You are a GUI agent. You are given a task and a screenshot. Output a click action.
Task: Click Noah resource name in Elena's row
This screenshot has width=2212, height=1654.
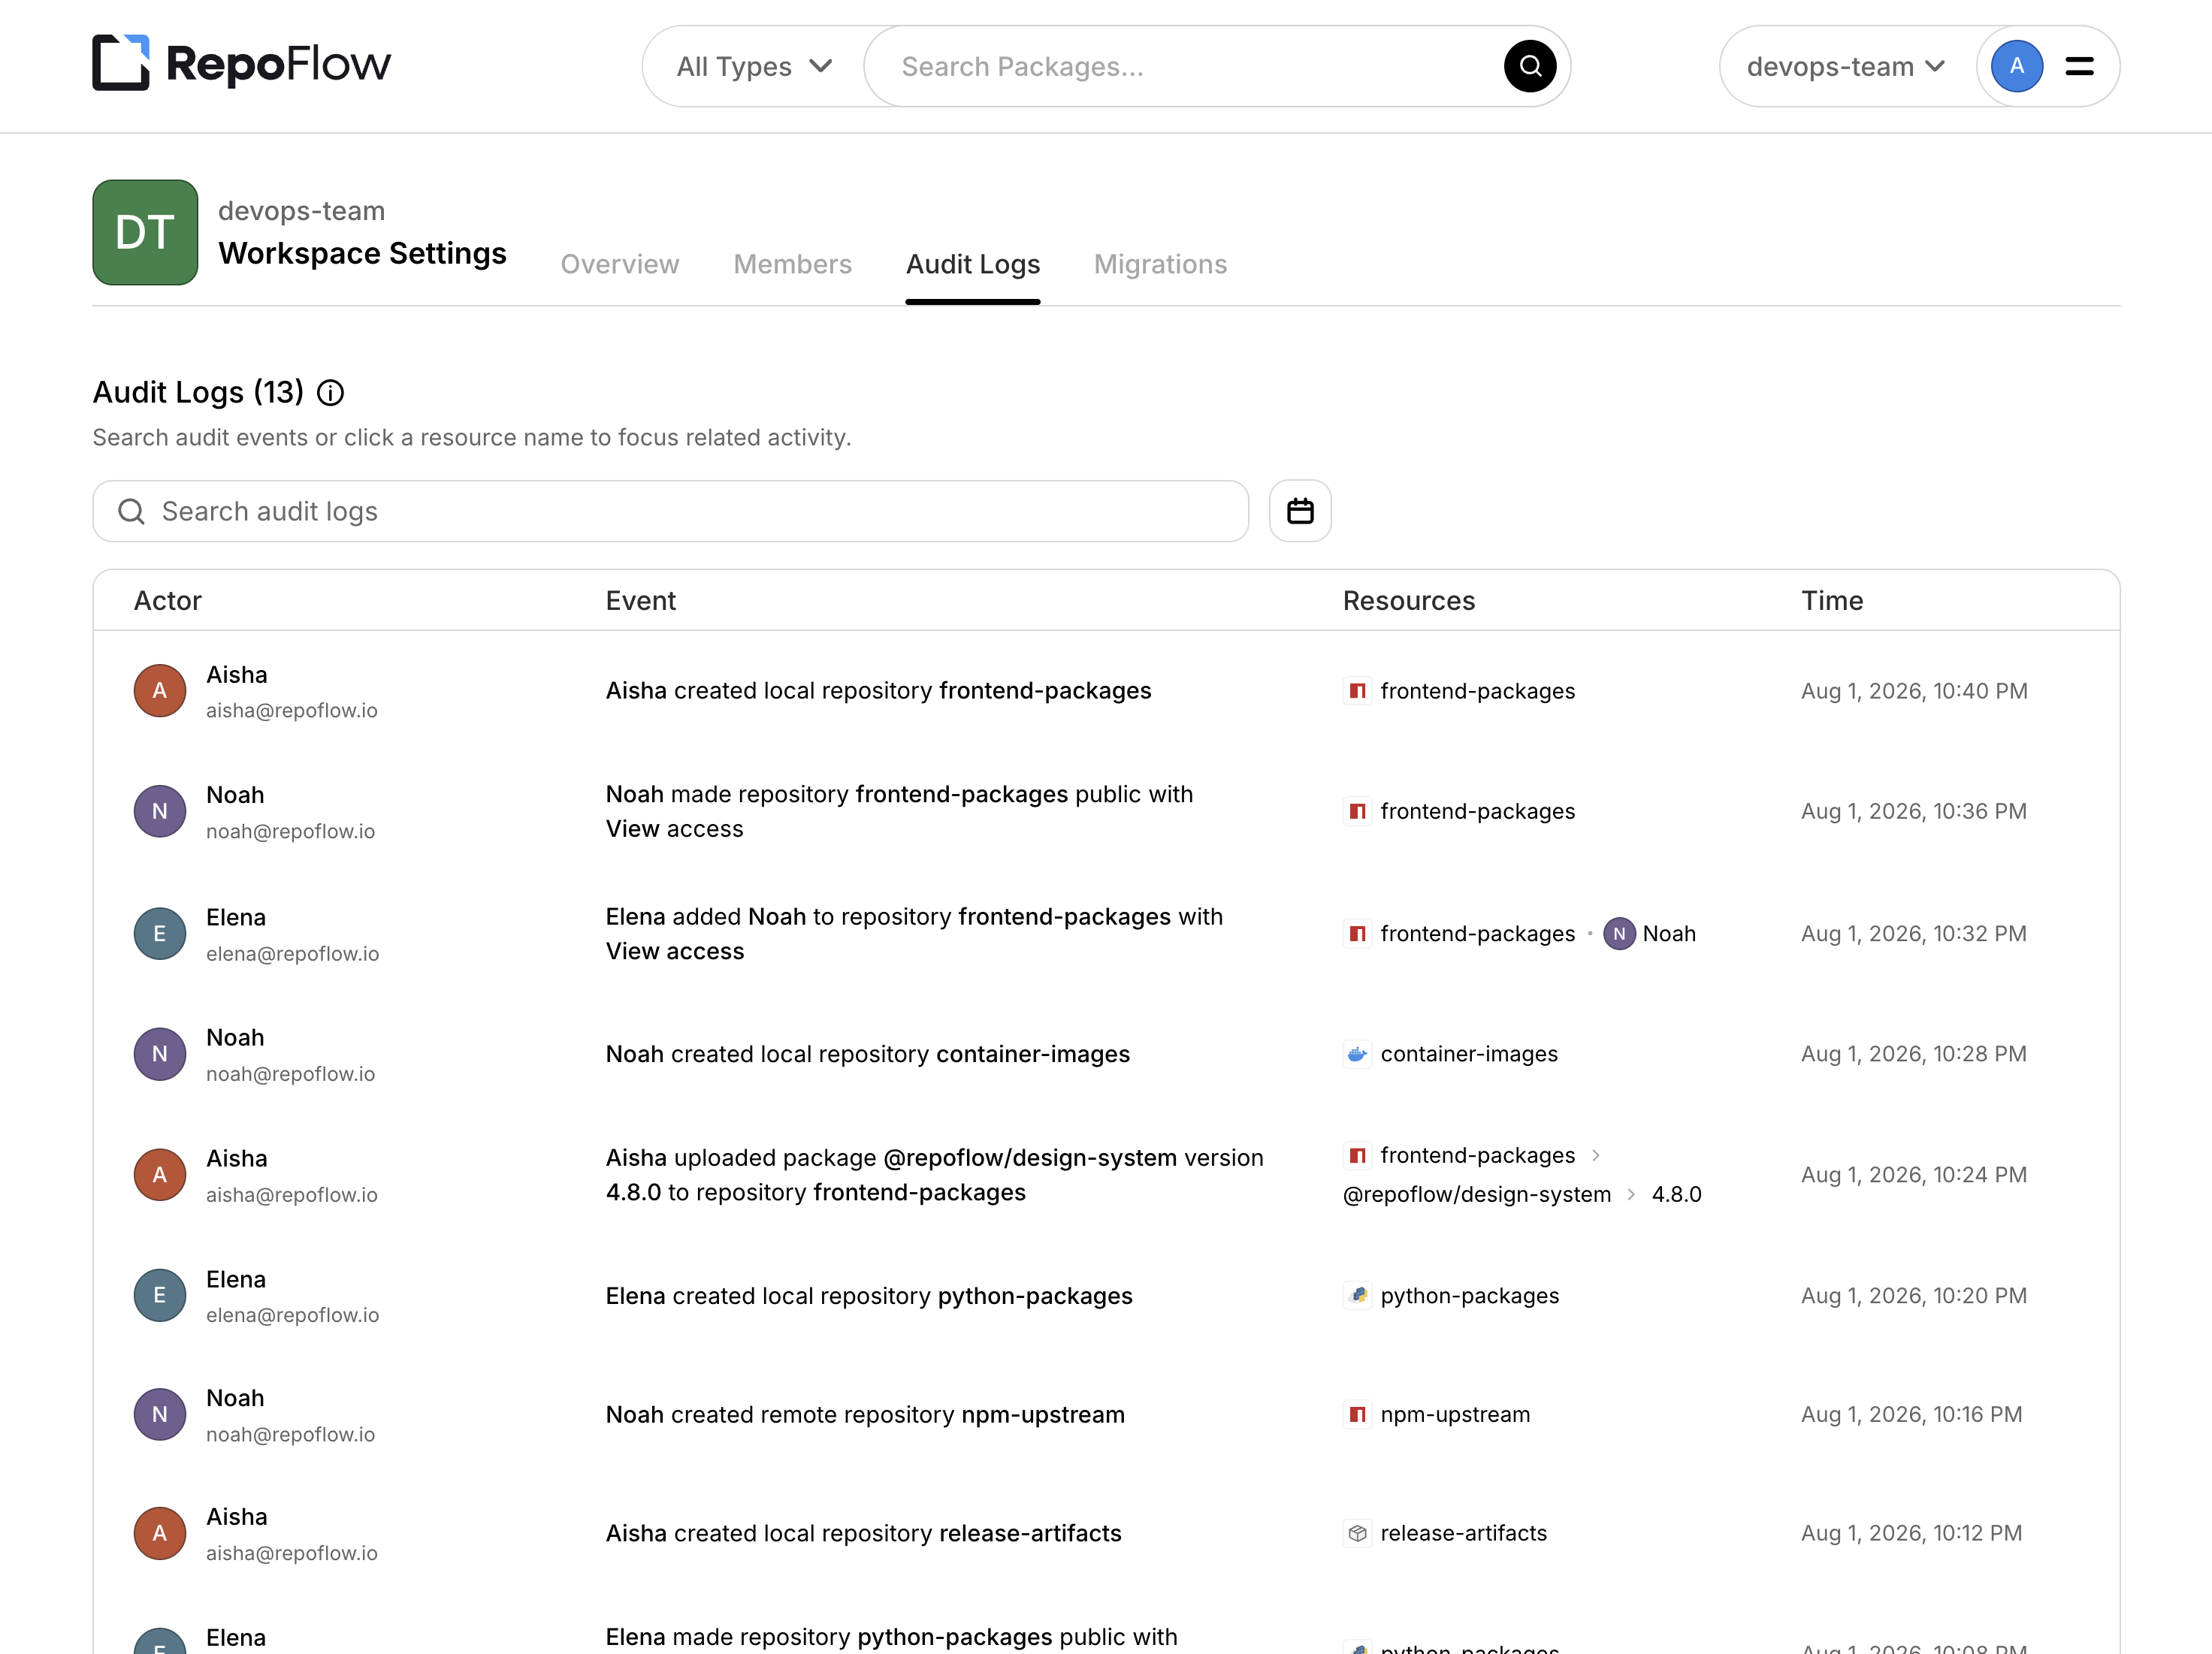click(x=1668, y=934)
